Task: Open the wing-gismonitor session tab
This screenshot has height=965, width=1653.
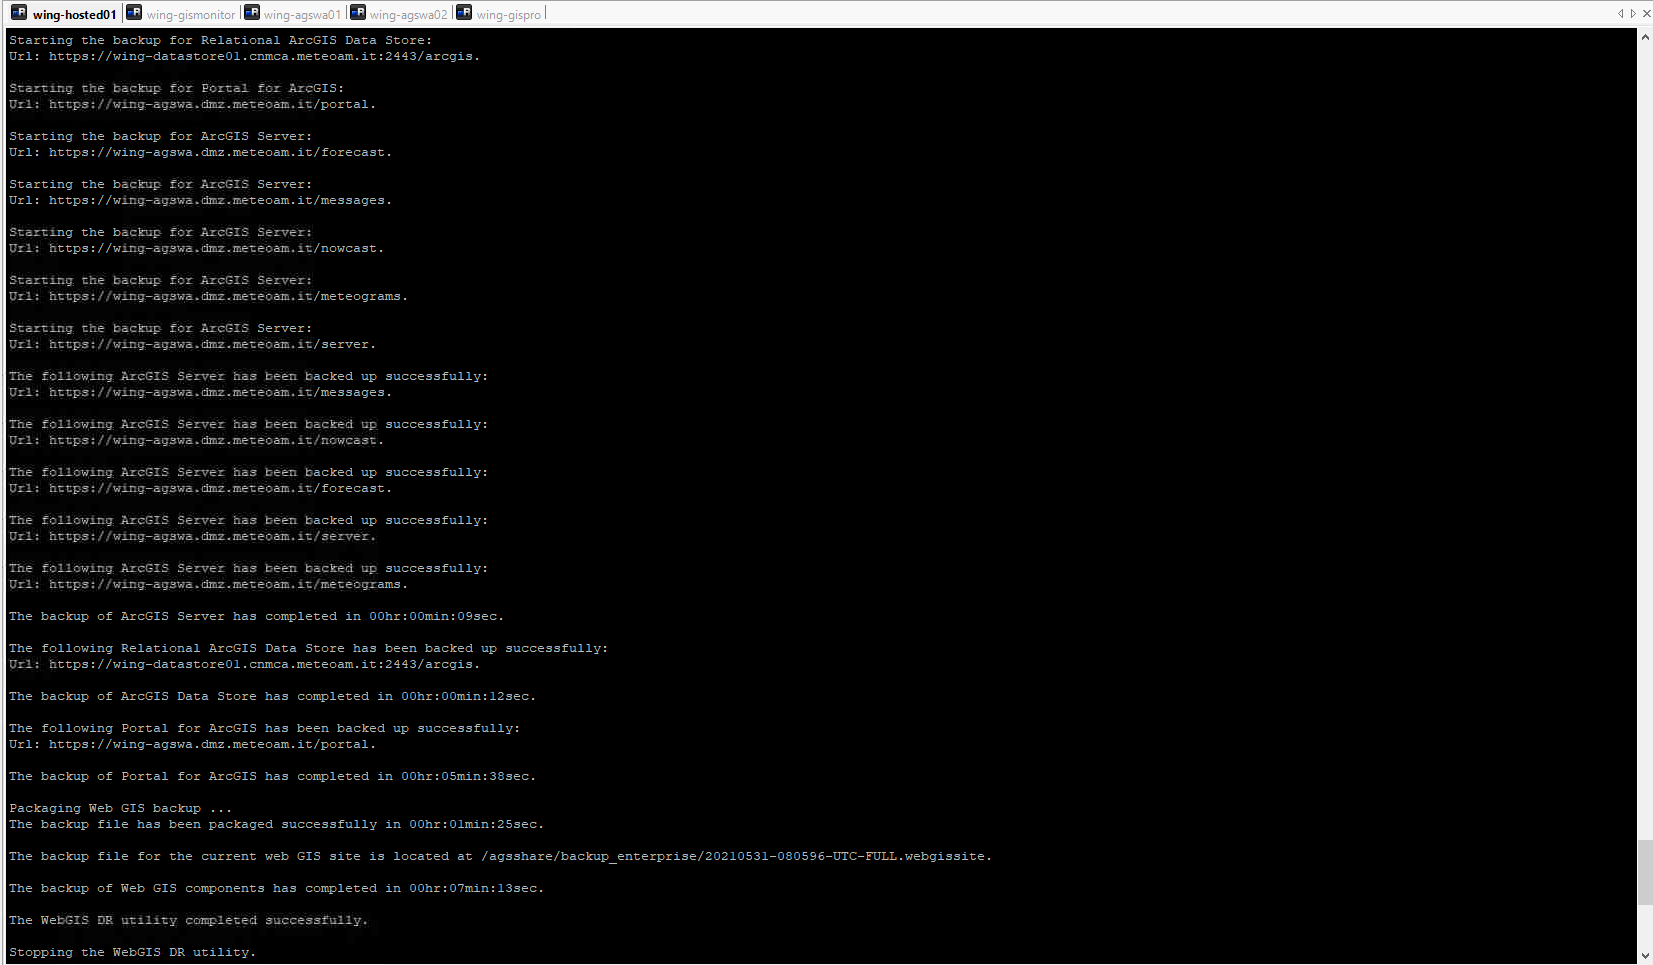Action: click(x=181, y=14)
